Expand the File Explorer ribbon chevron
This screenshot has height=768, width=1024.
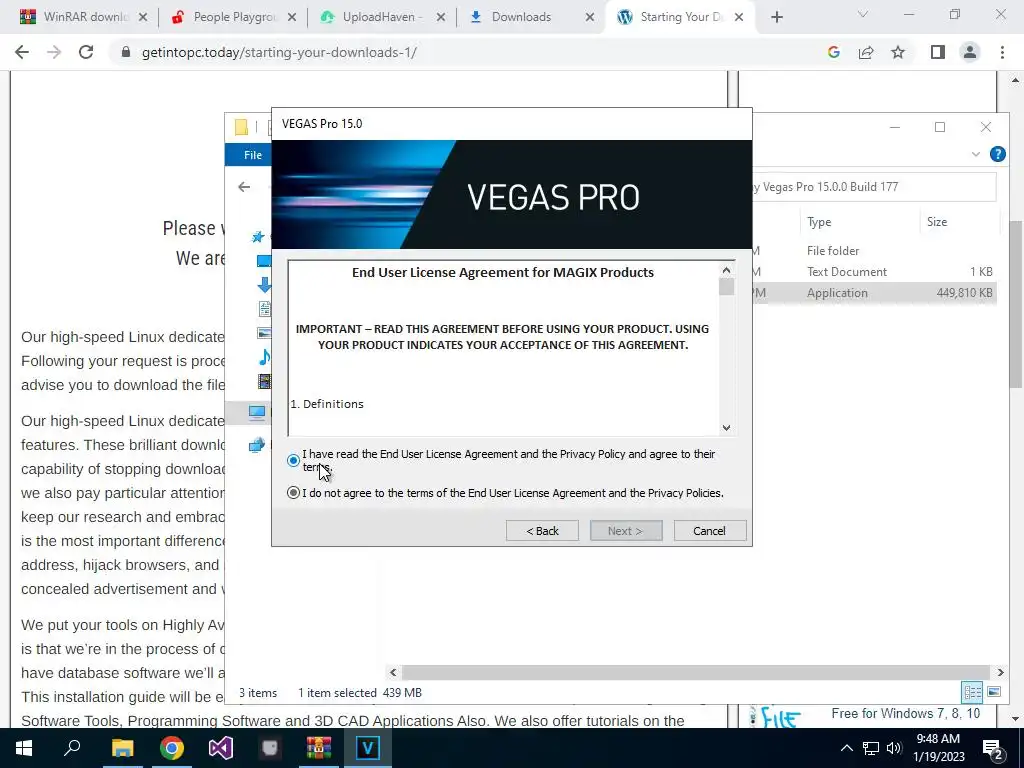(976, 155)
